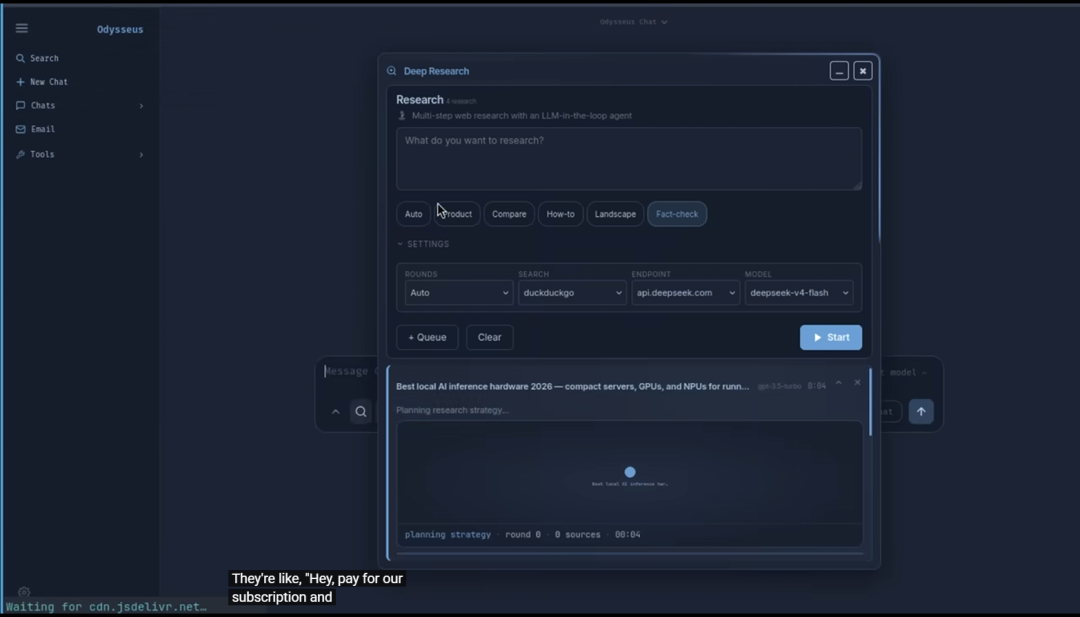Click the up chevron in chat input
1080x617 pixels.
335,412
